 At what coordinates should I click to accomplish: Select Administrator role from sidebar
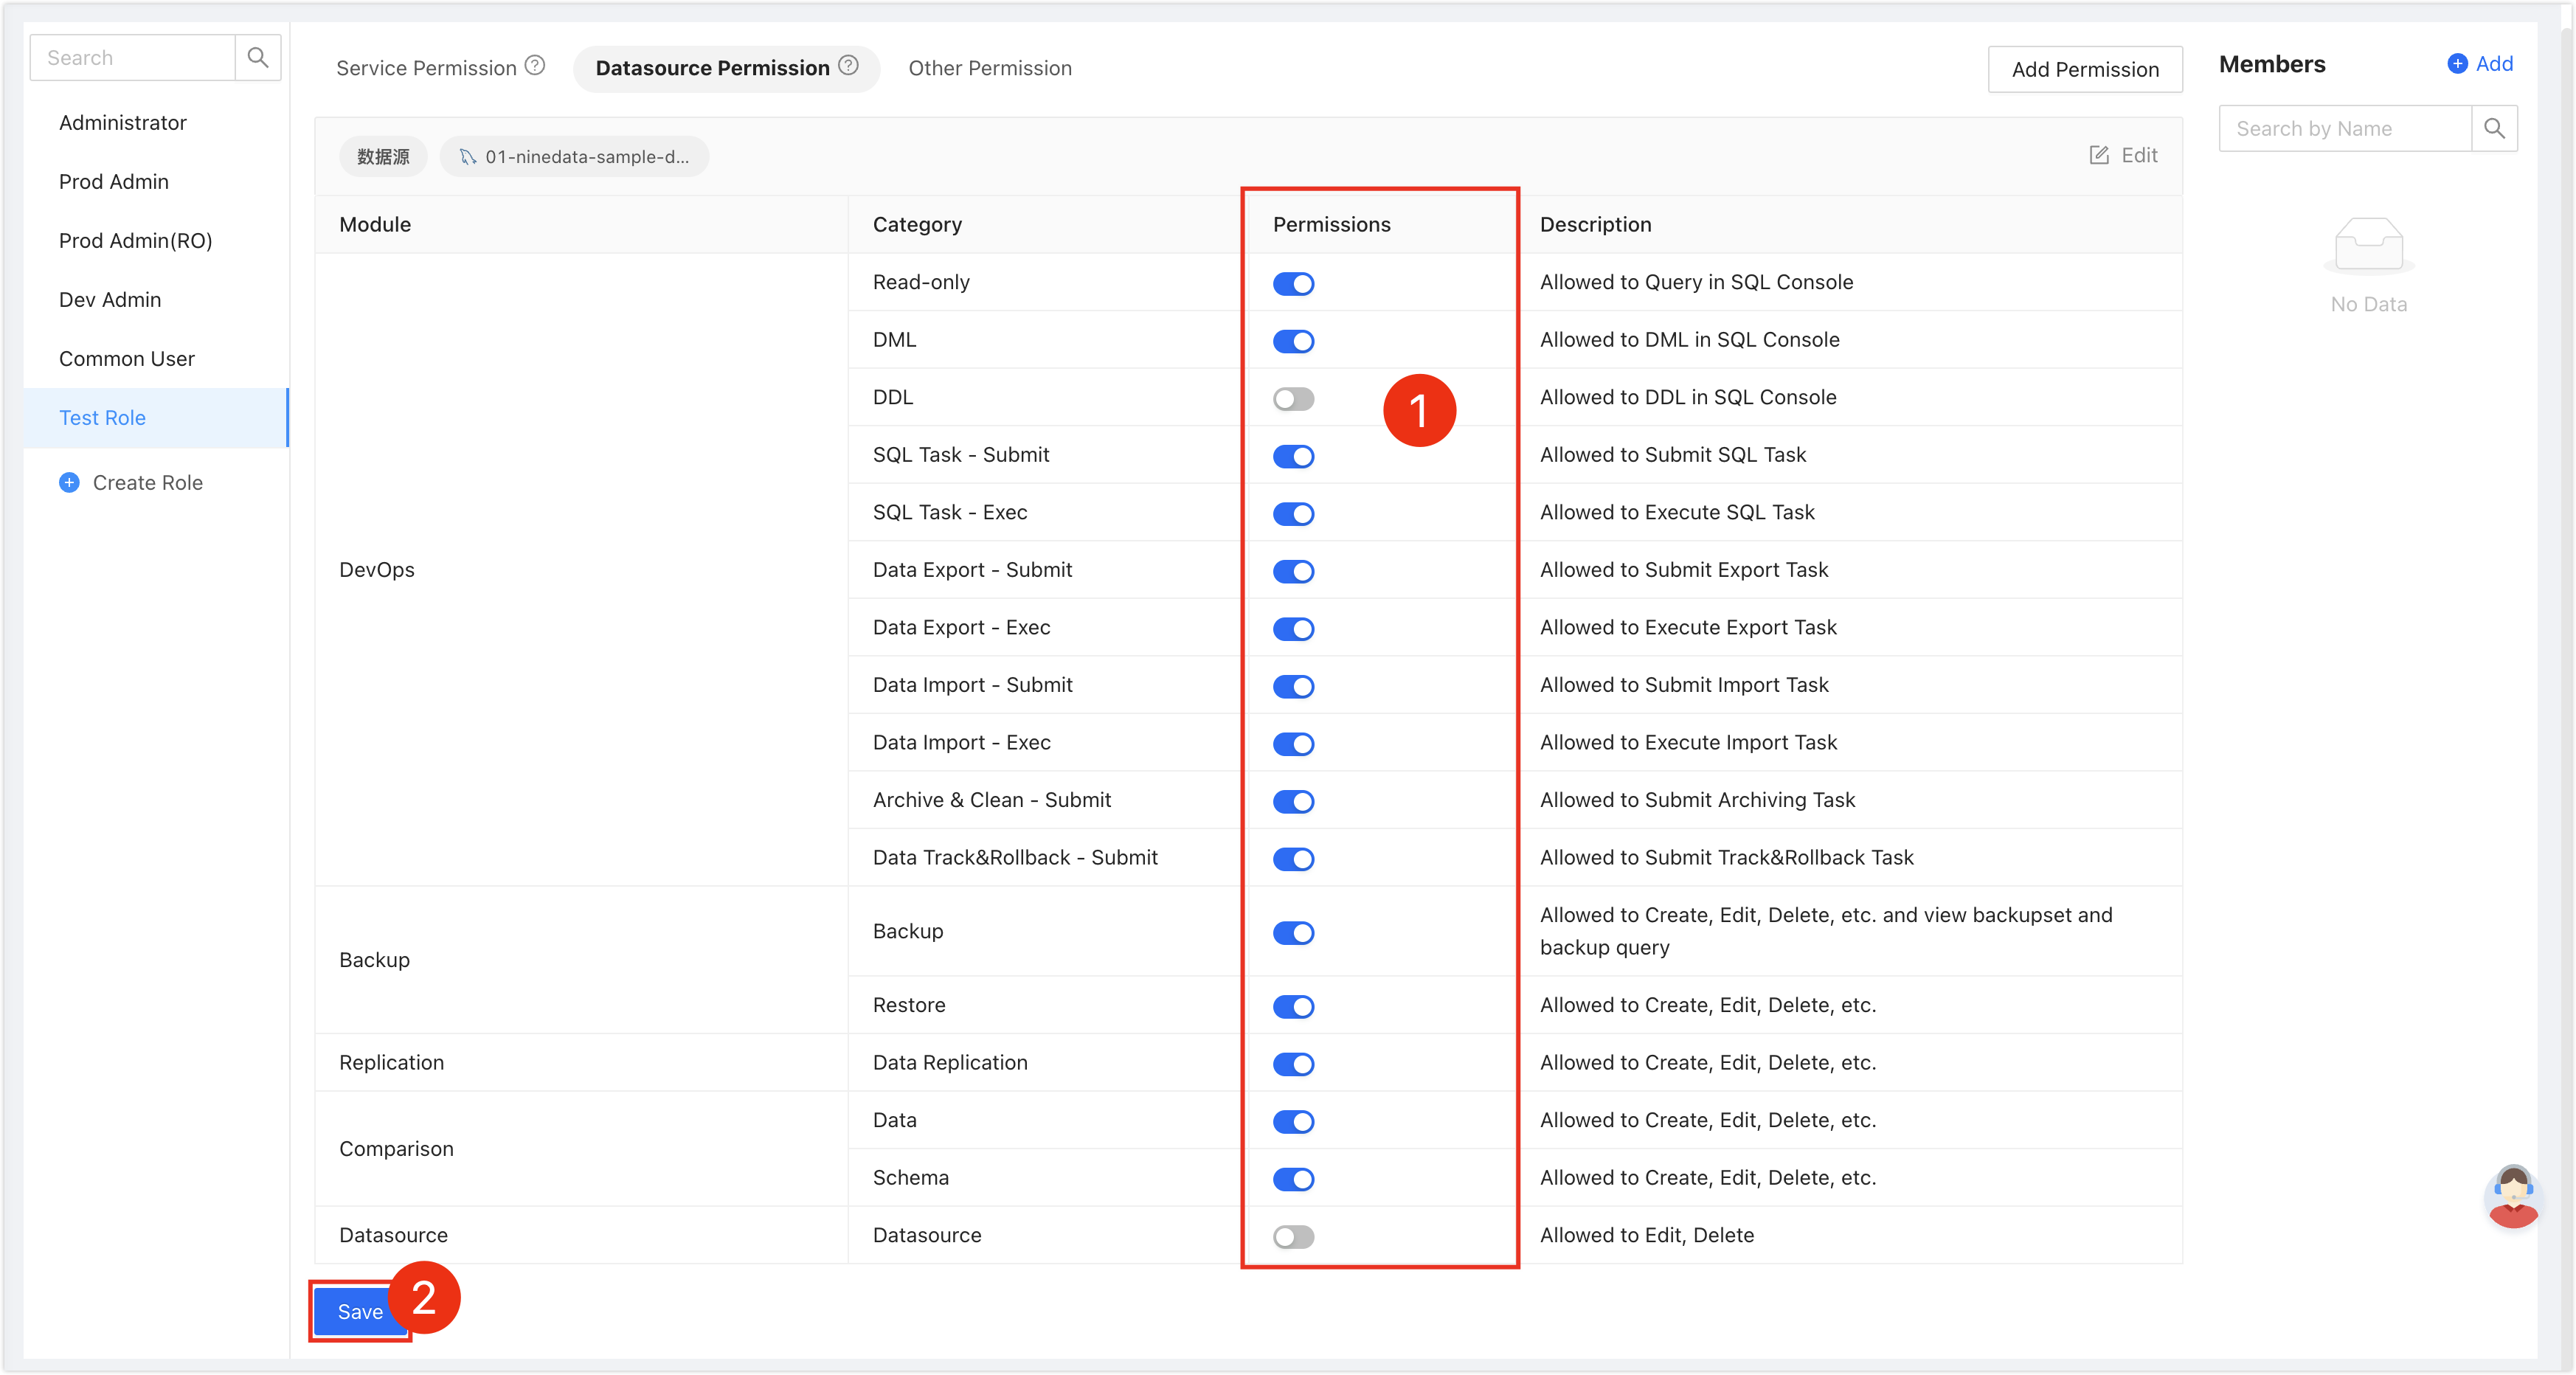(122, 121)
